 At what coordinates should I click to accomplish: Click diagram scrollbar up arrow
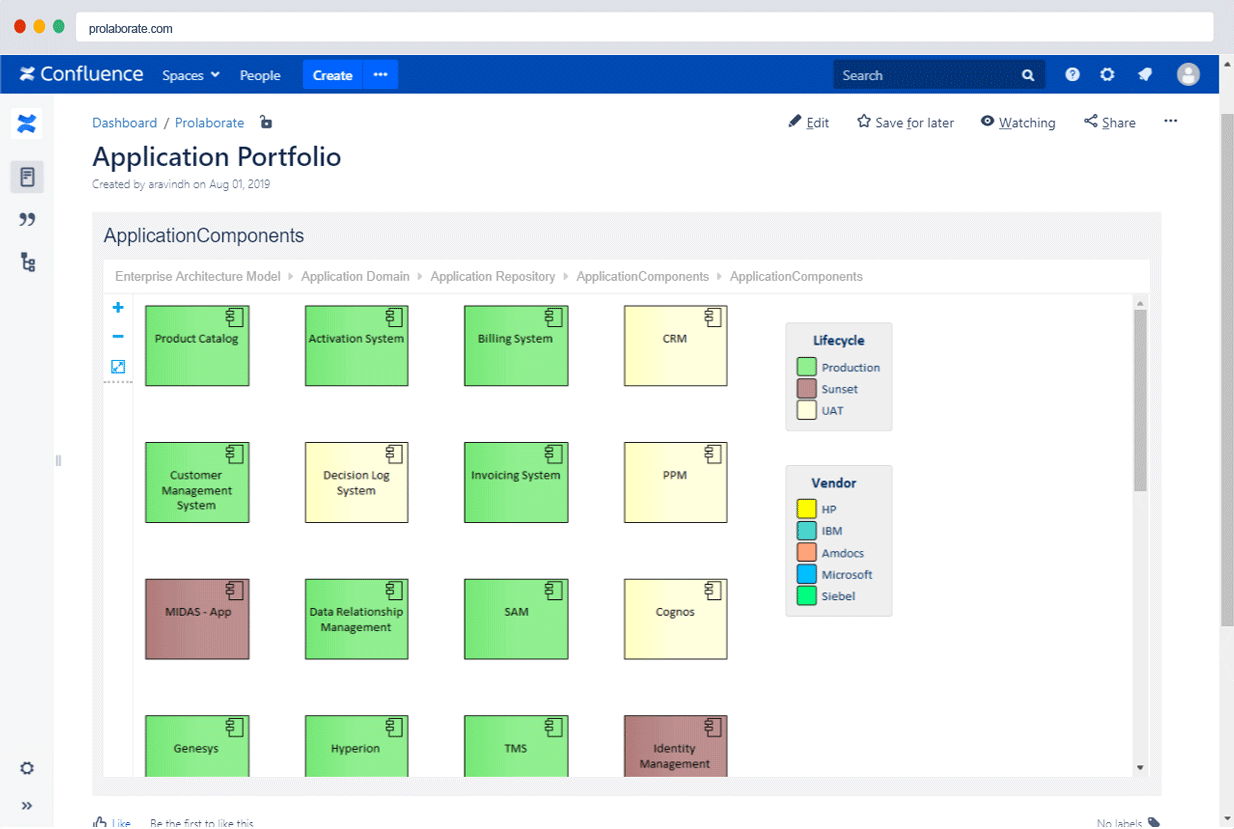click(1140, 303)
